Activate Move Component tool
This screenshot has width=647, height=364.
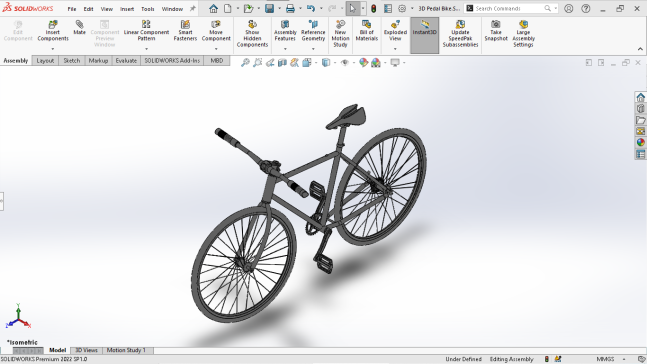click(x=216, y=31)
